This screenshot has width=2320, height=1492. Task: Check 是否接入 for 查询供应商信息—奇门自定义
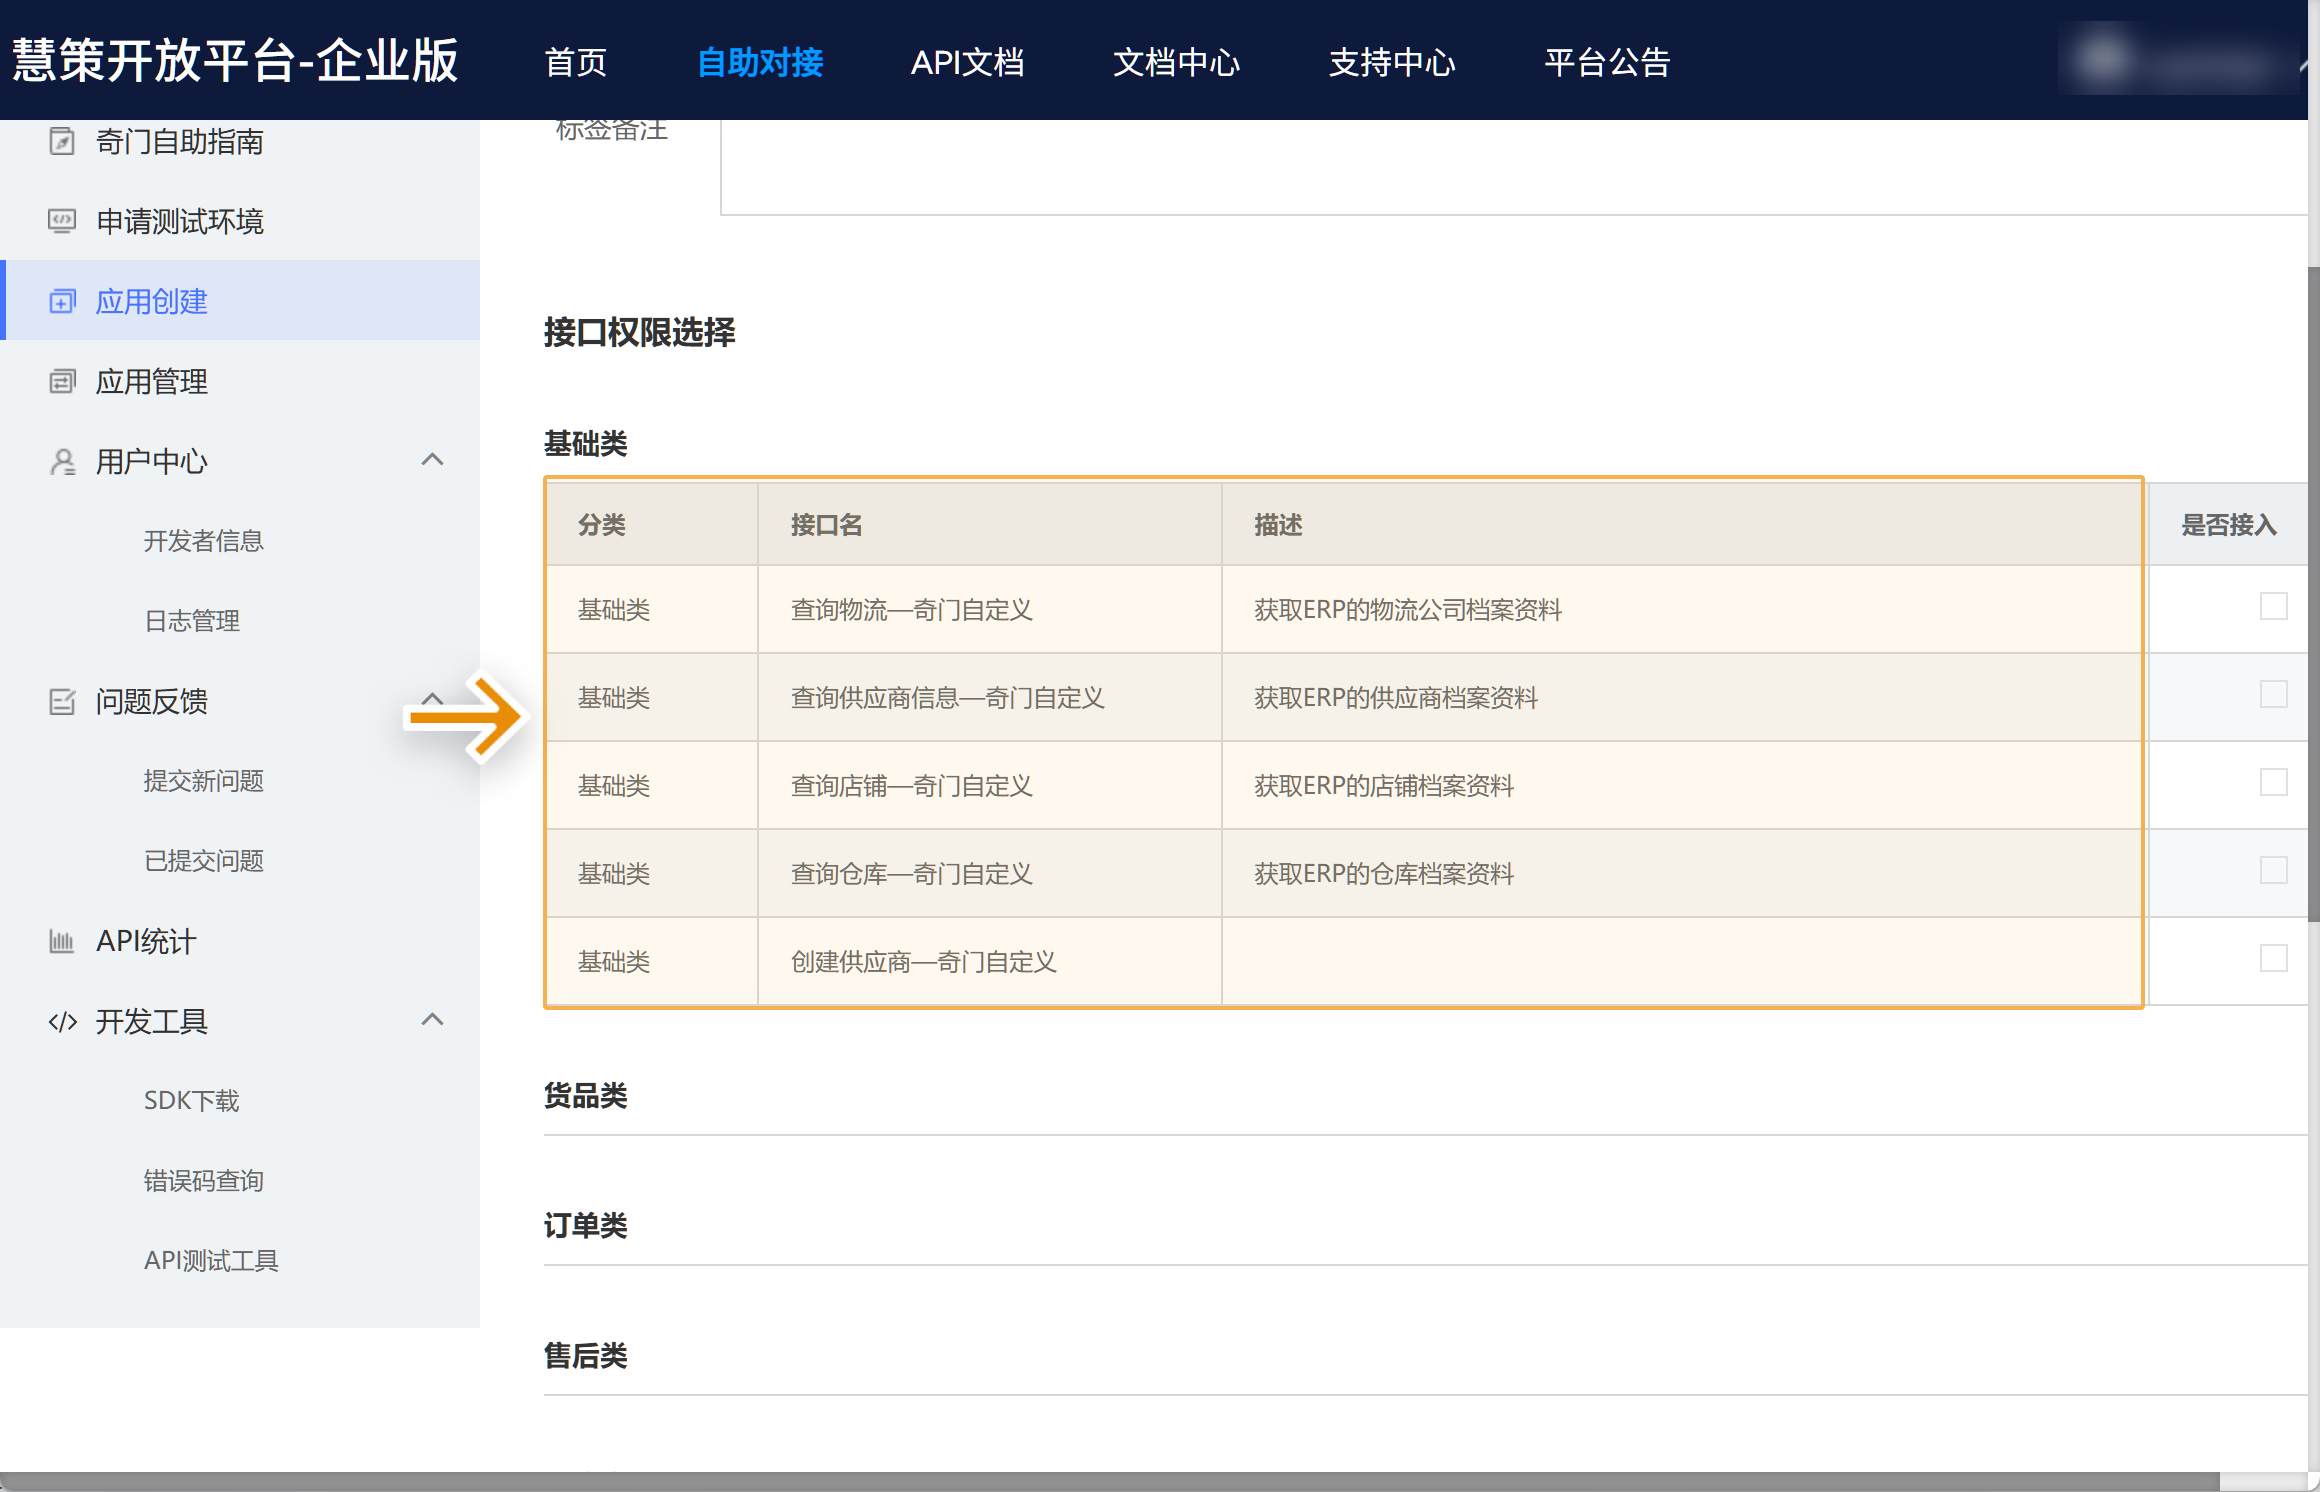click(x=2273, y=694)
